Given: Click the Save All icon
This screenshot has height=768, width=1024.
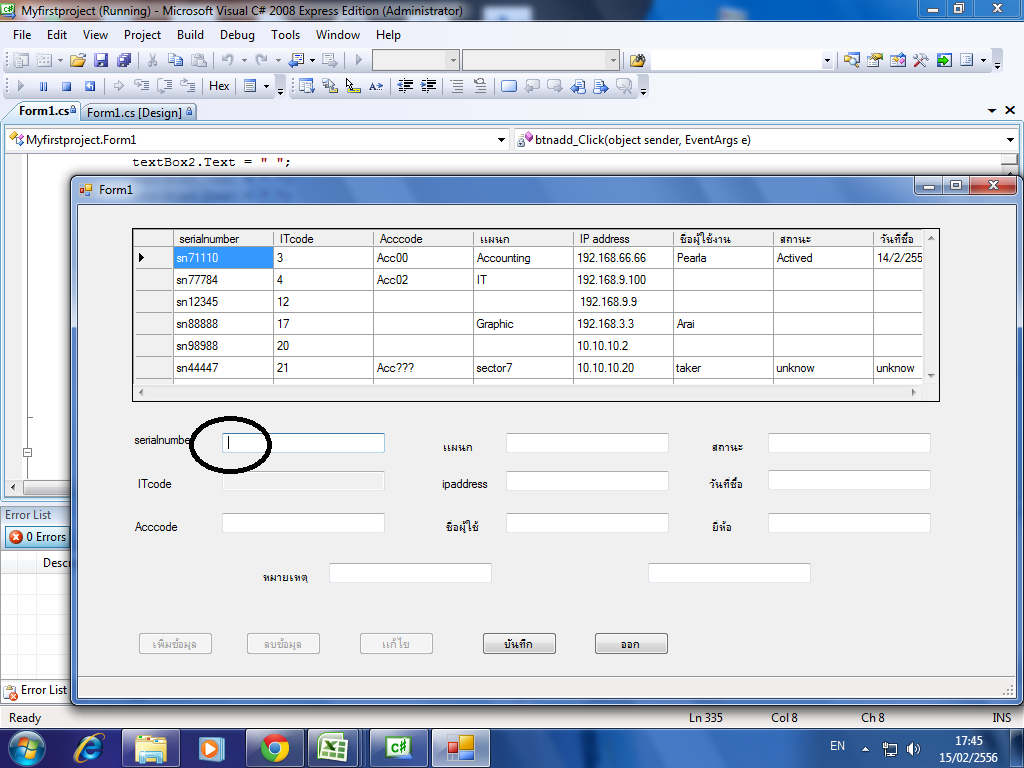Looking at the screenshot, I should [x=124, y=61].
